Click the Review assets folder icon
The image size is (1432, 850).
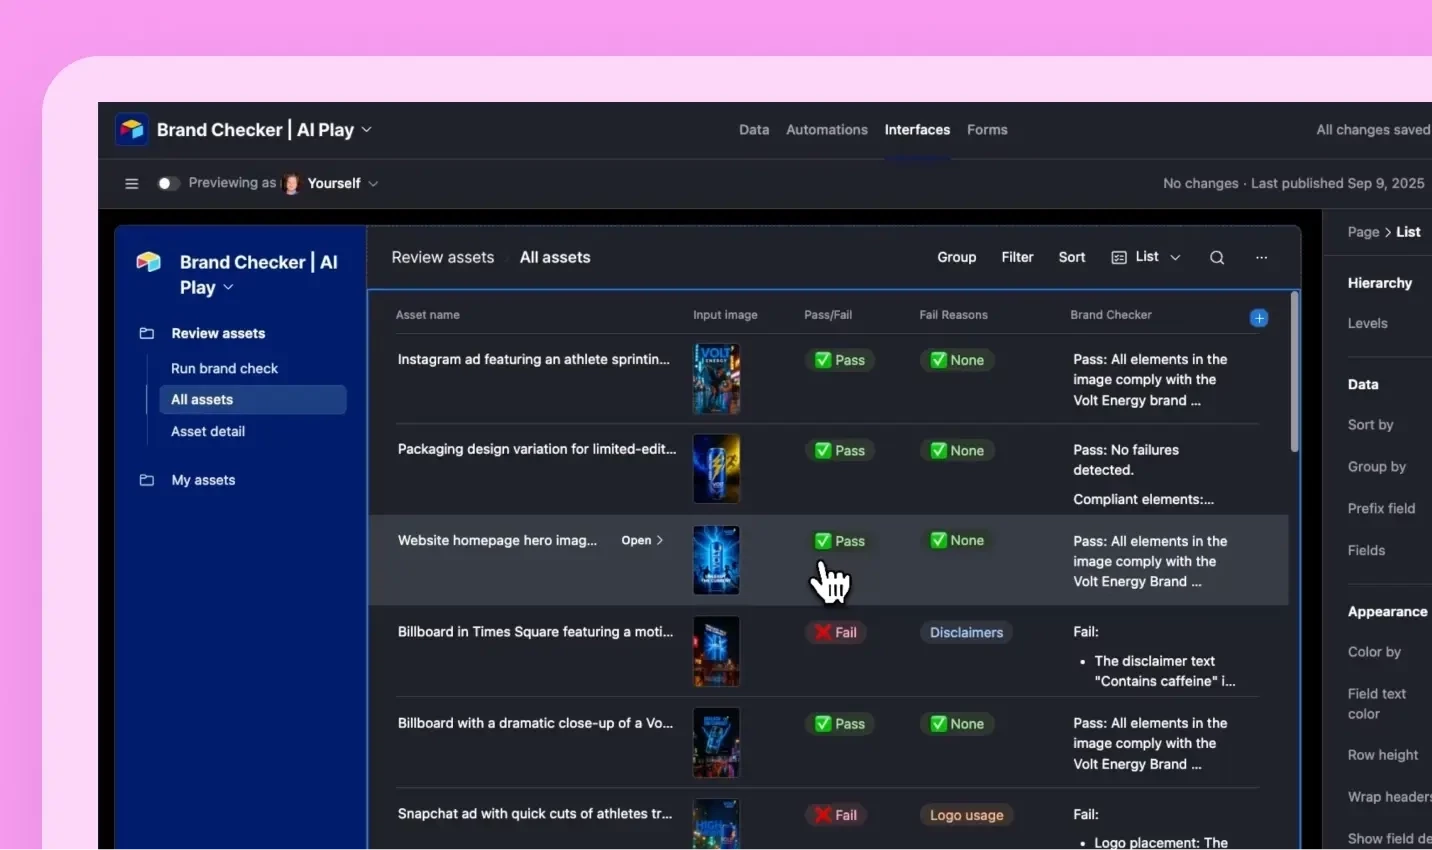pos(147,334)
